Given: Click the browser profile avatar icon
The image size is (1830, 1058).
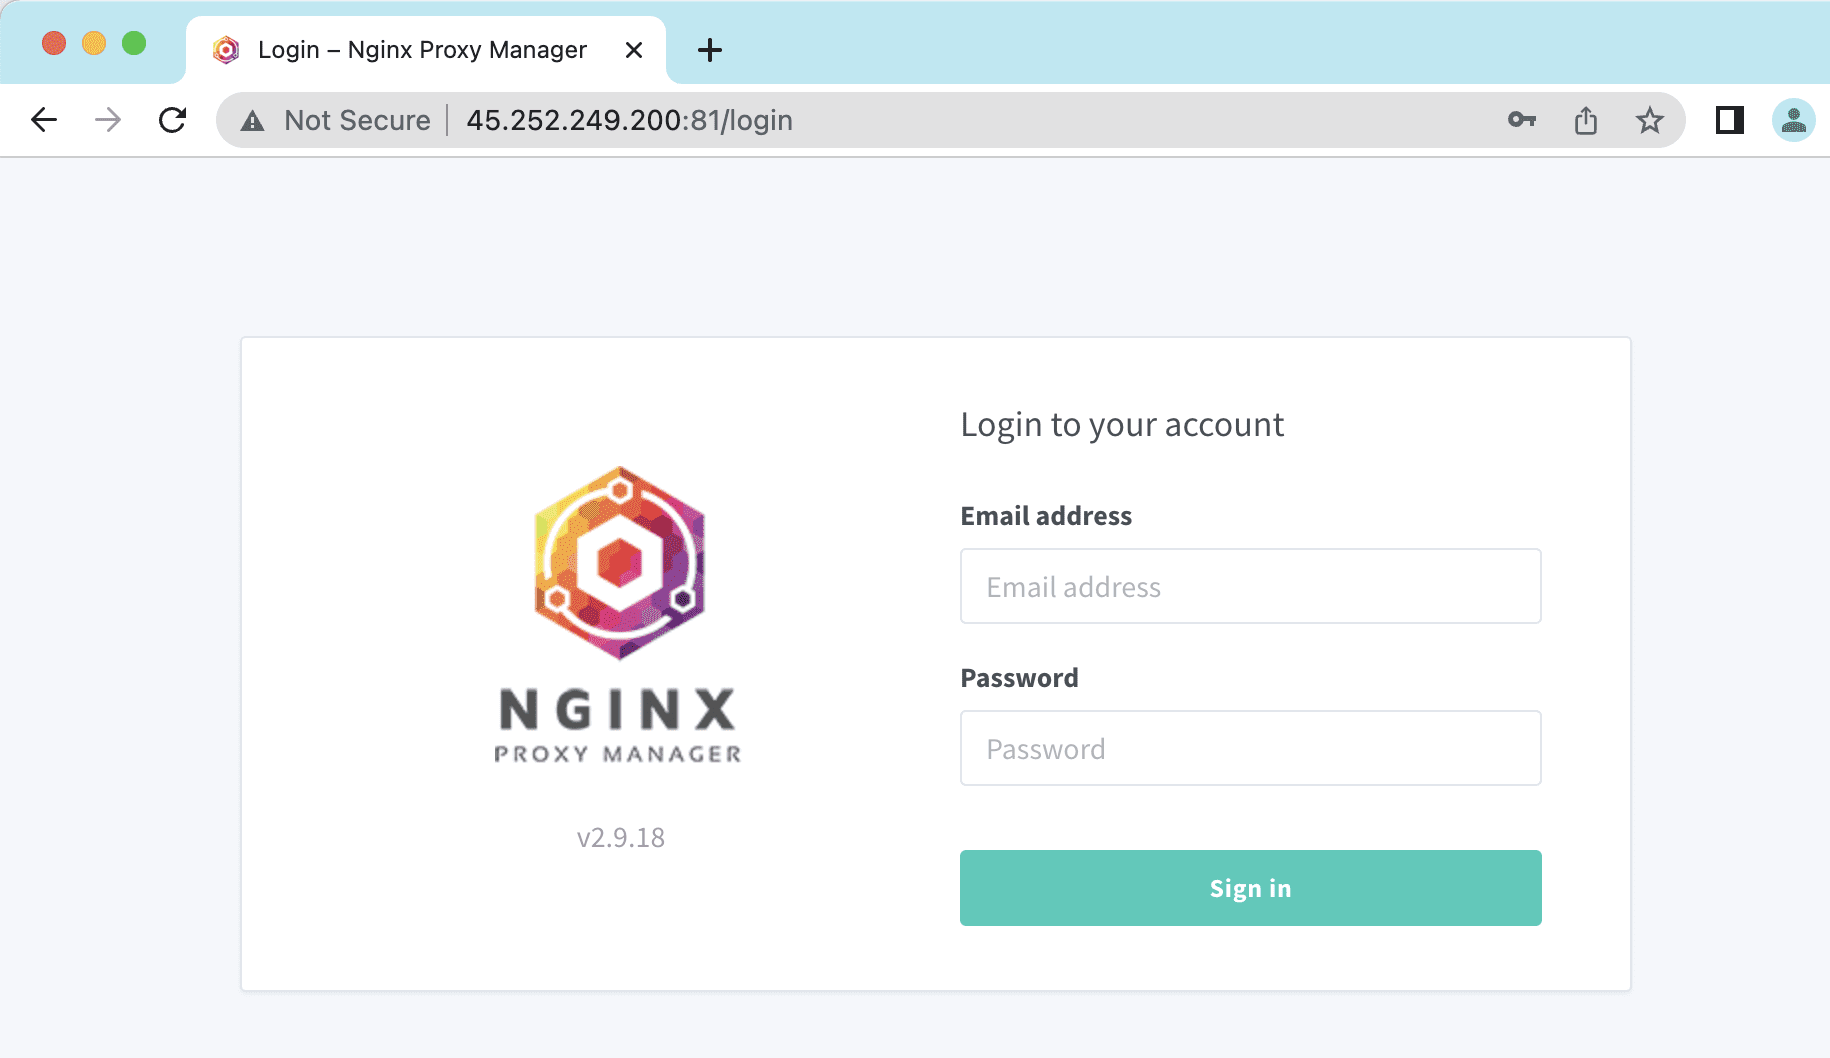Looking at the screenshot, I should pos(1794,120).
